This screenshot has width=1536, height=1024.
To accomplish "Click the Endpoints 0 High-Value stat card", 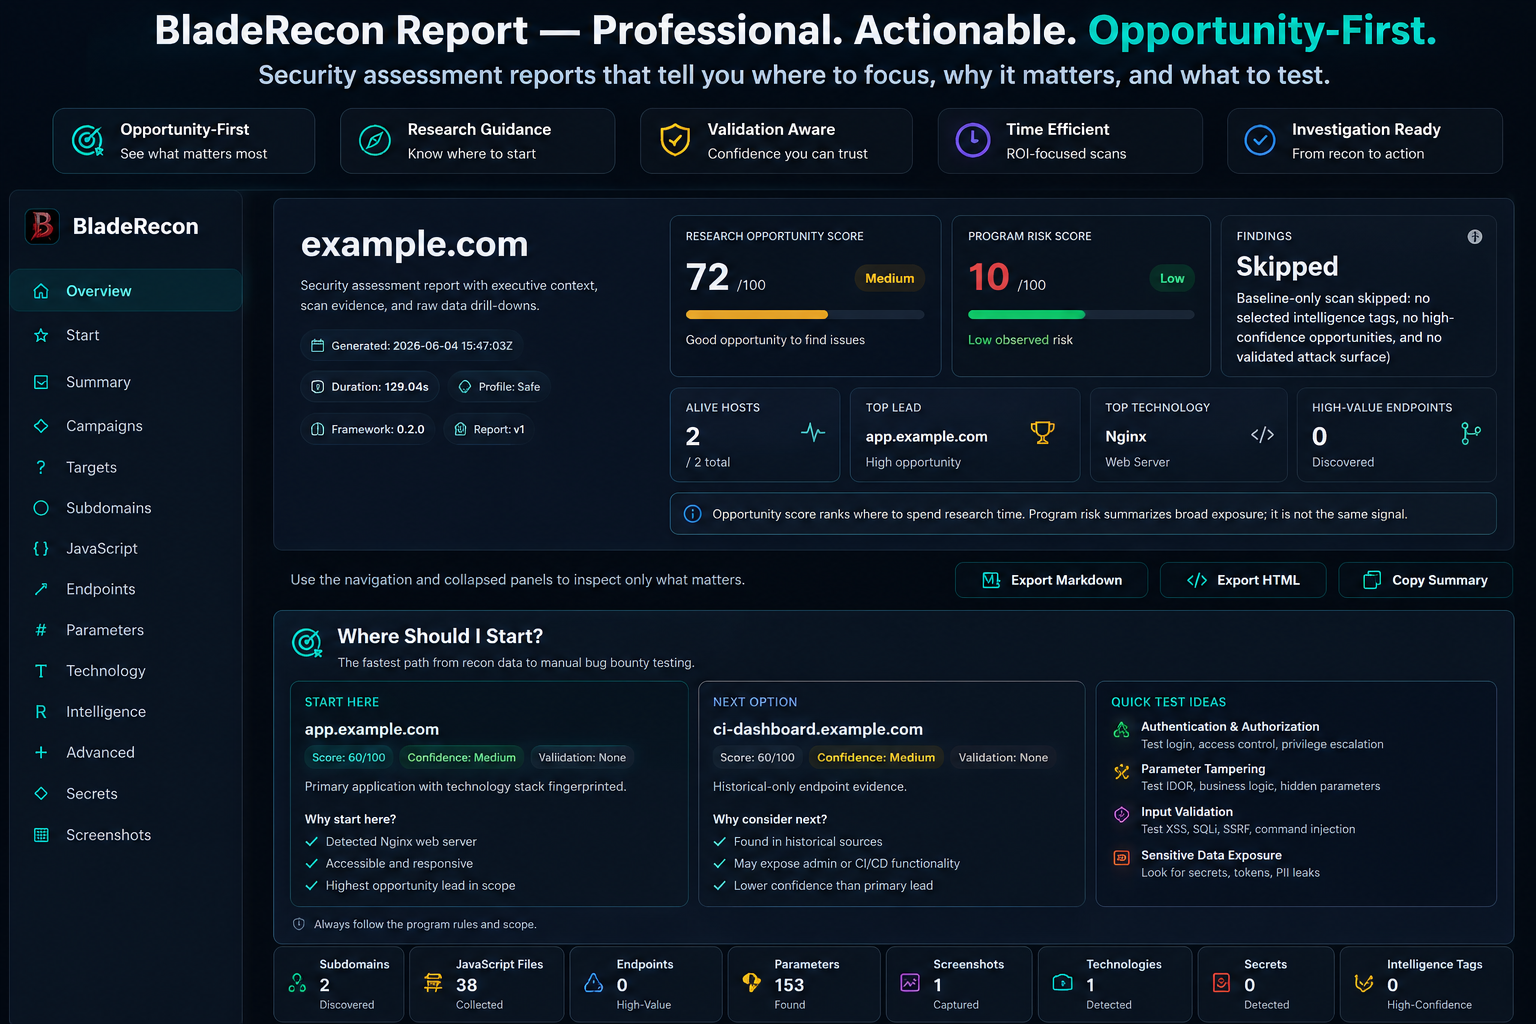I will 646,984.
